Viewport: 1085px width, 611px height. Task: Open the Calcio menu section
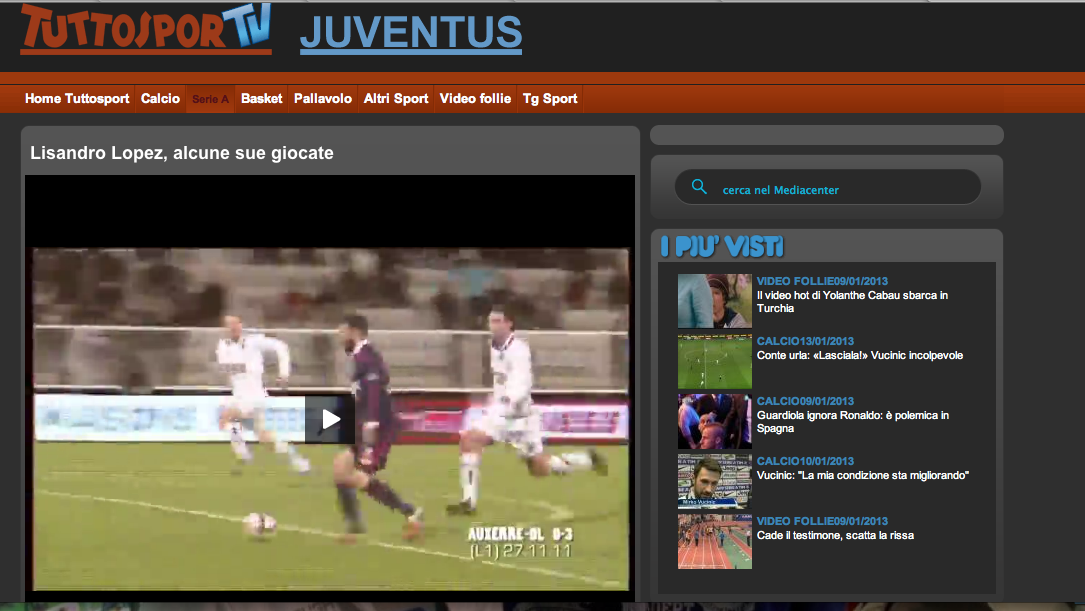(160, 99)
